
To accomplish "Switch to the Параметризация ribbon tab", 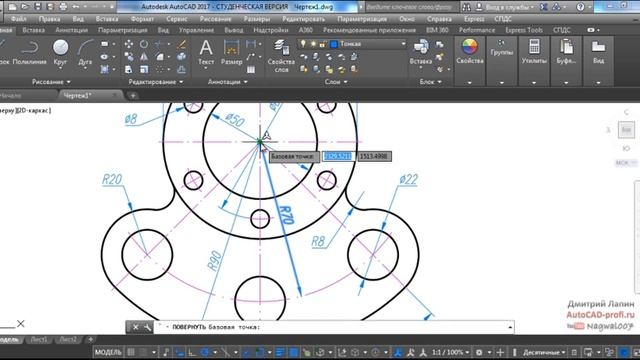I will tap(123, 30).
